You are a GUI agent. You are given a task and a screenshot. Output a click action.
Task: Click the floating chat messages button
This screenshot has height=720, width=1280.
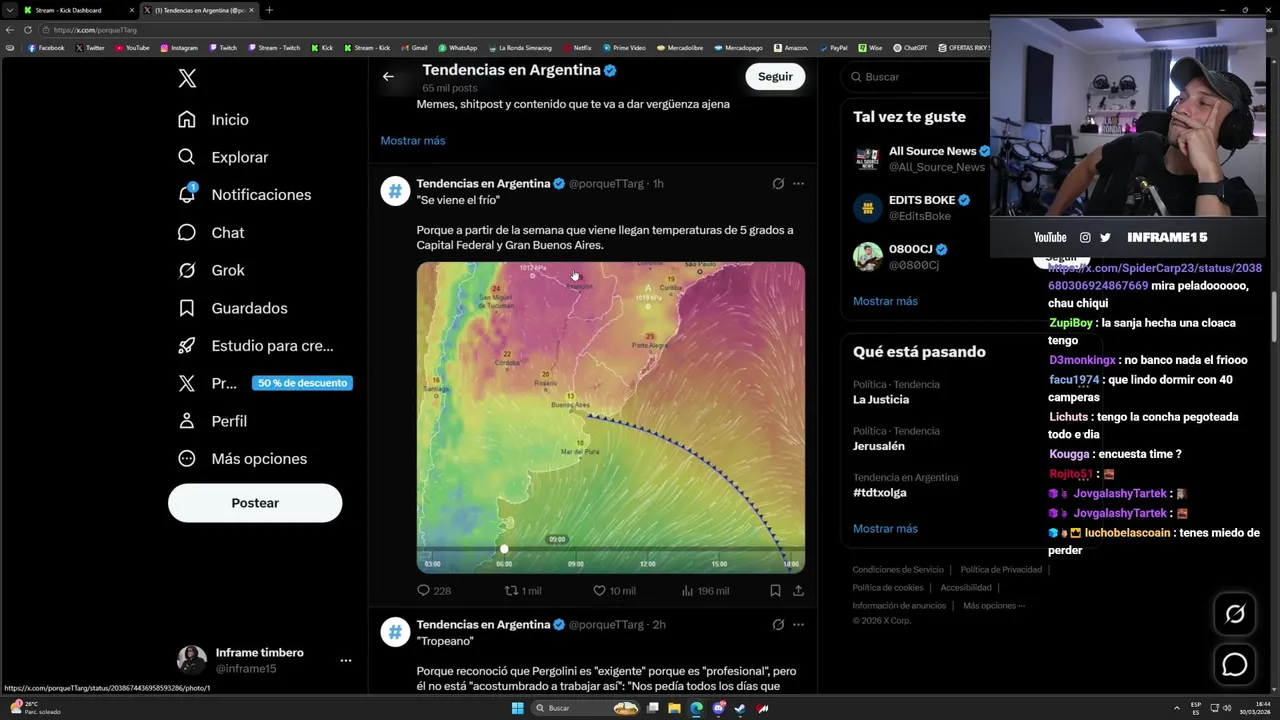coord(1235,664)
